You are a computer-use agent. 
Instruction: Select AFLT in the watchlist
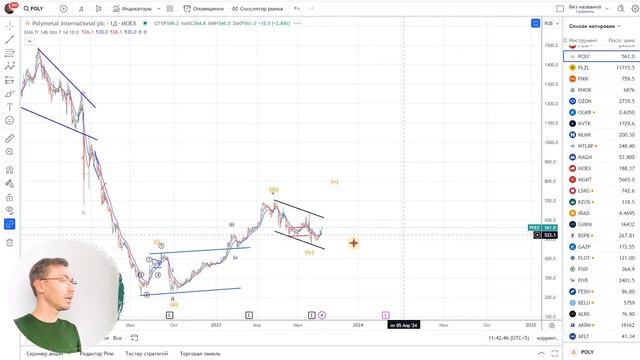(602, 336)
